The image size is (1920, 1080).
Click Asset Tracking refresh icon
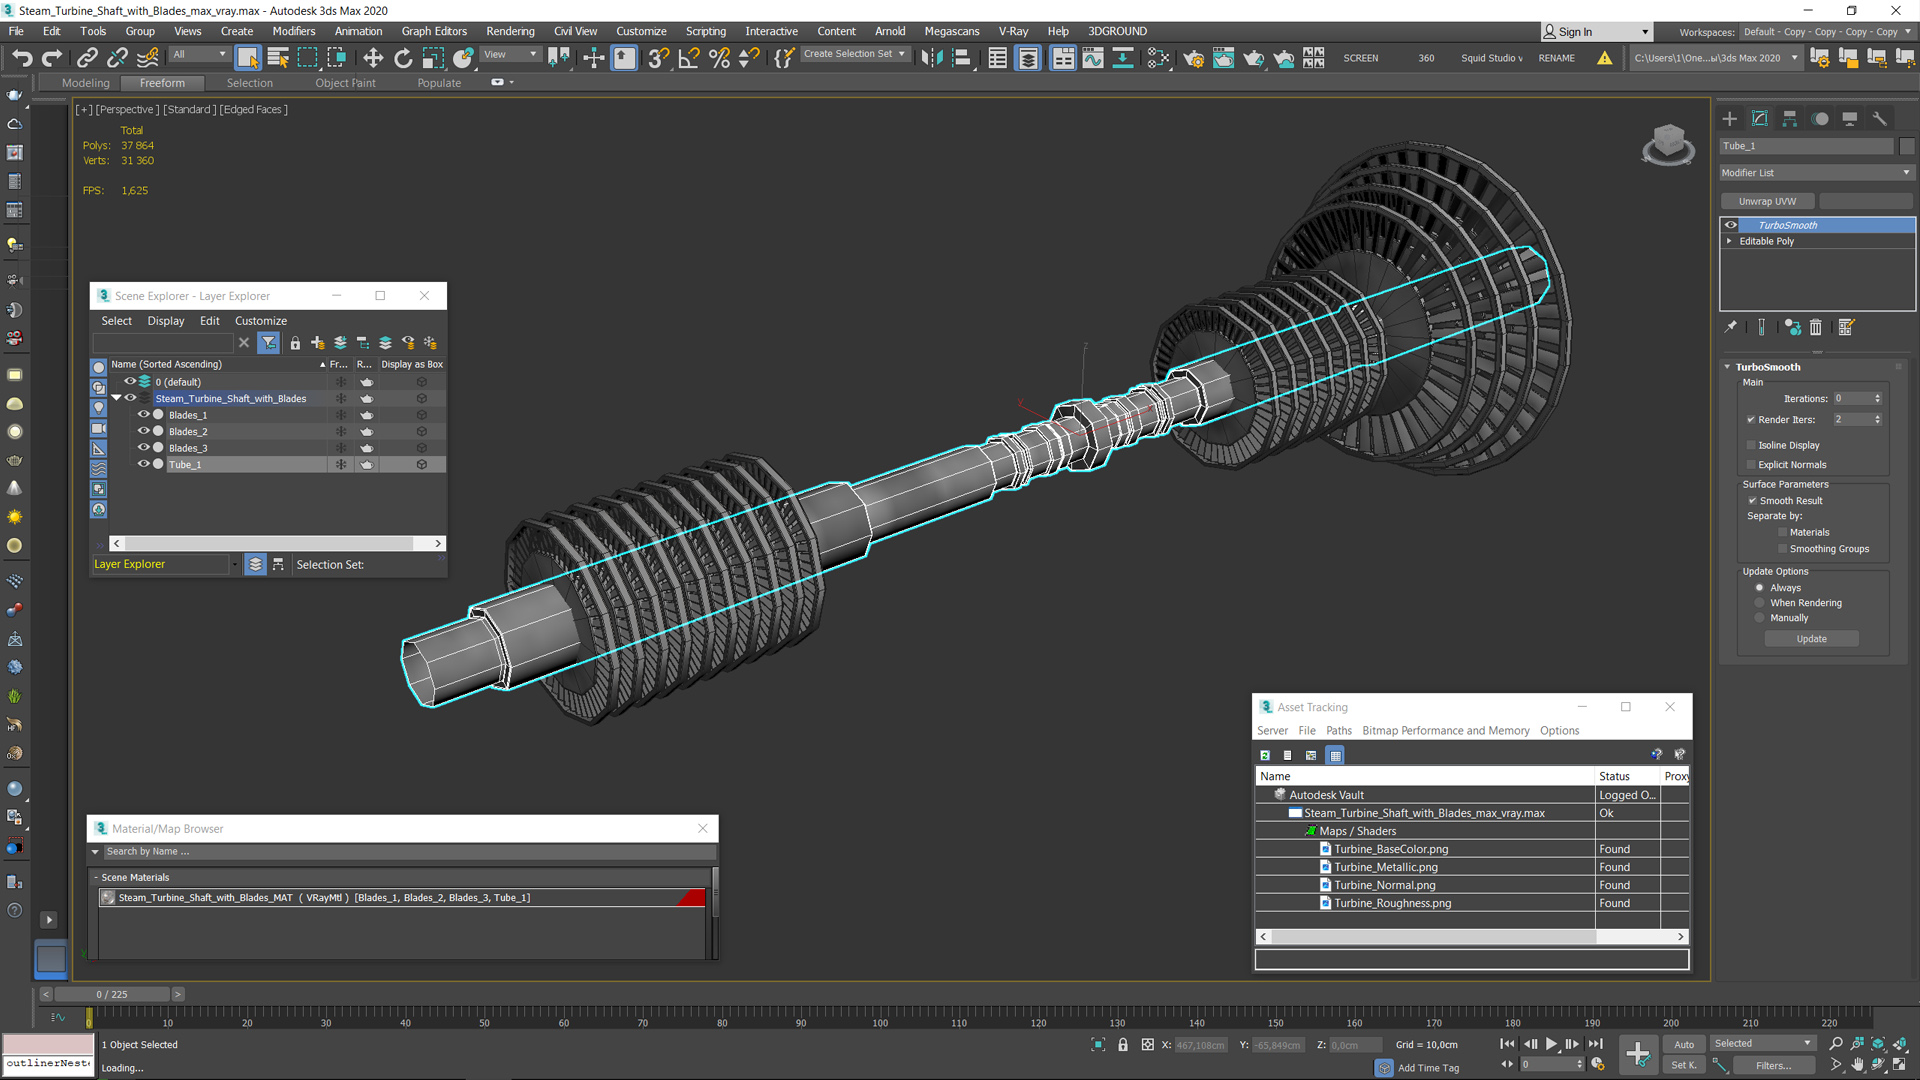(1265, 755)
